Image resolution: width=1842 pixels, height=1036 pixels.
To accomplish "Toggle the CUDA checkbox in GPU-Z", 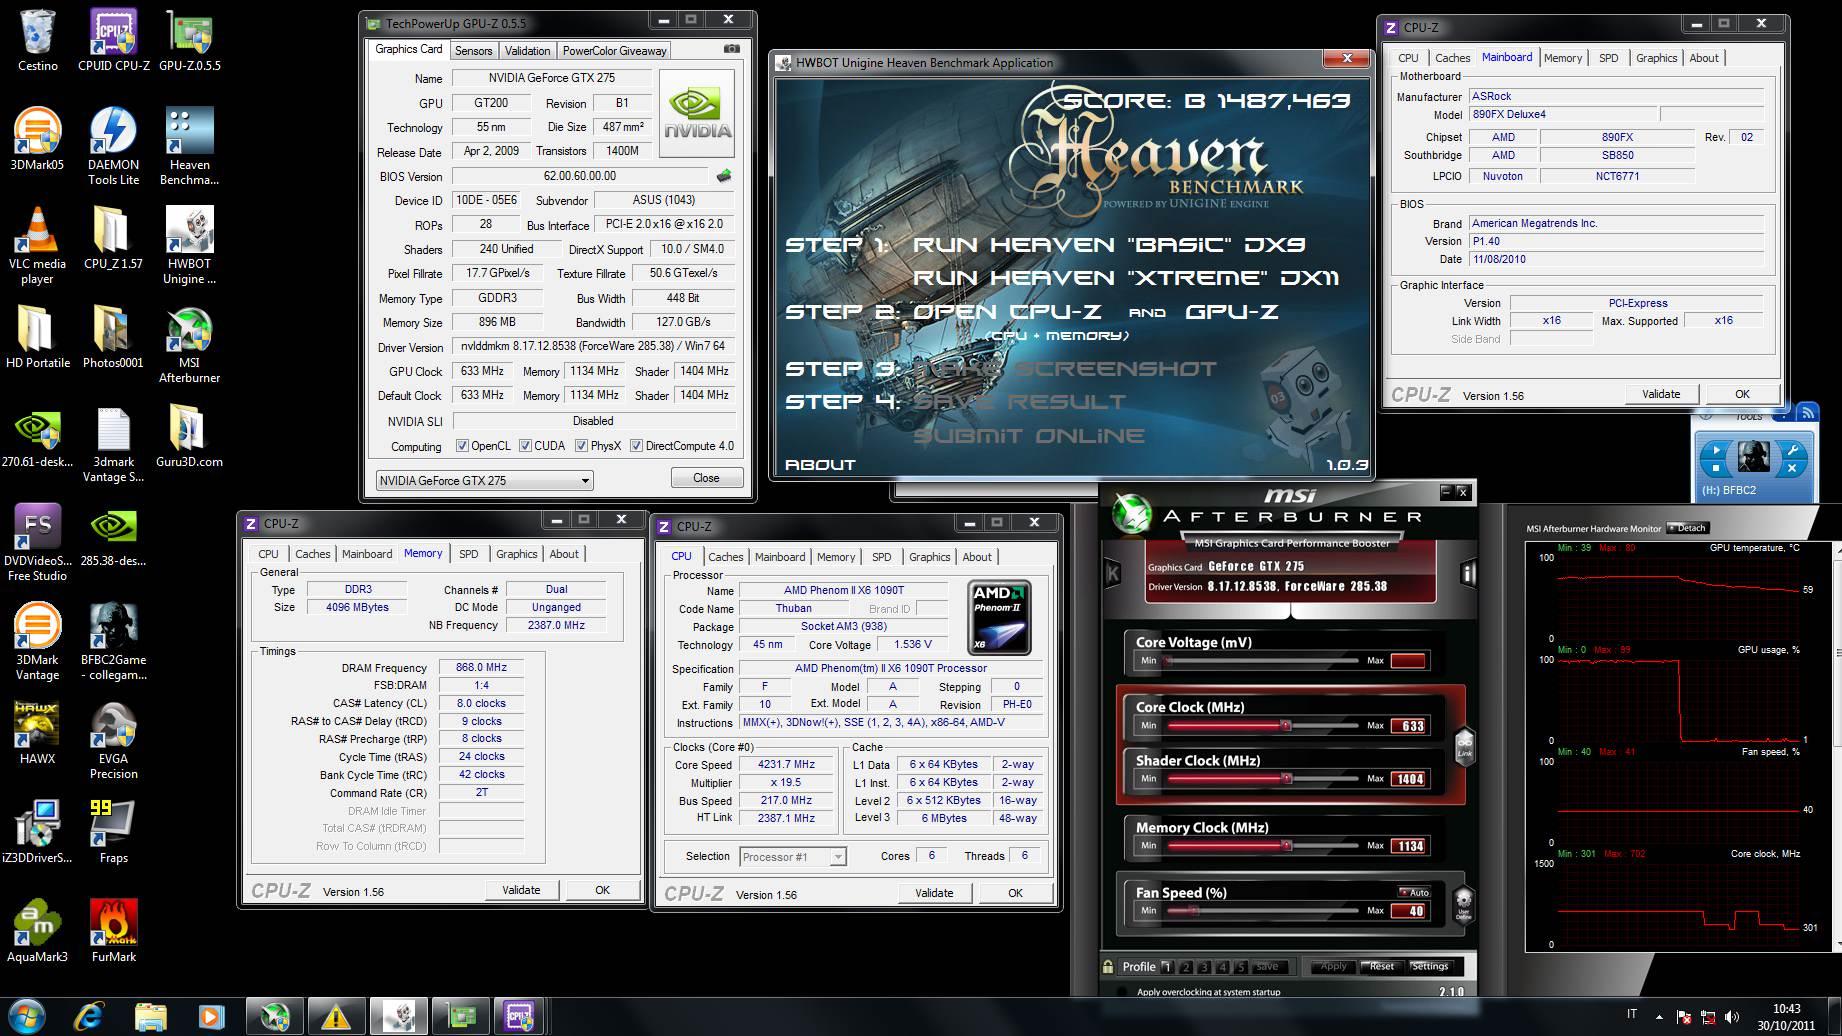I will (x=525, y=446).
